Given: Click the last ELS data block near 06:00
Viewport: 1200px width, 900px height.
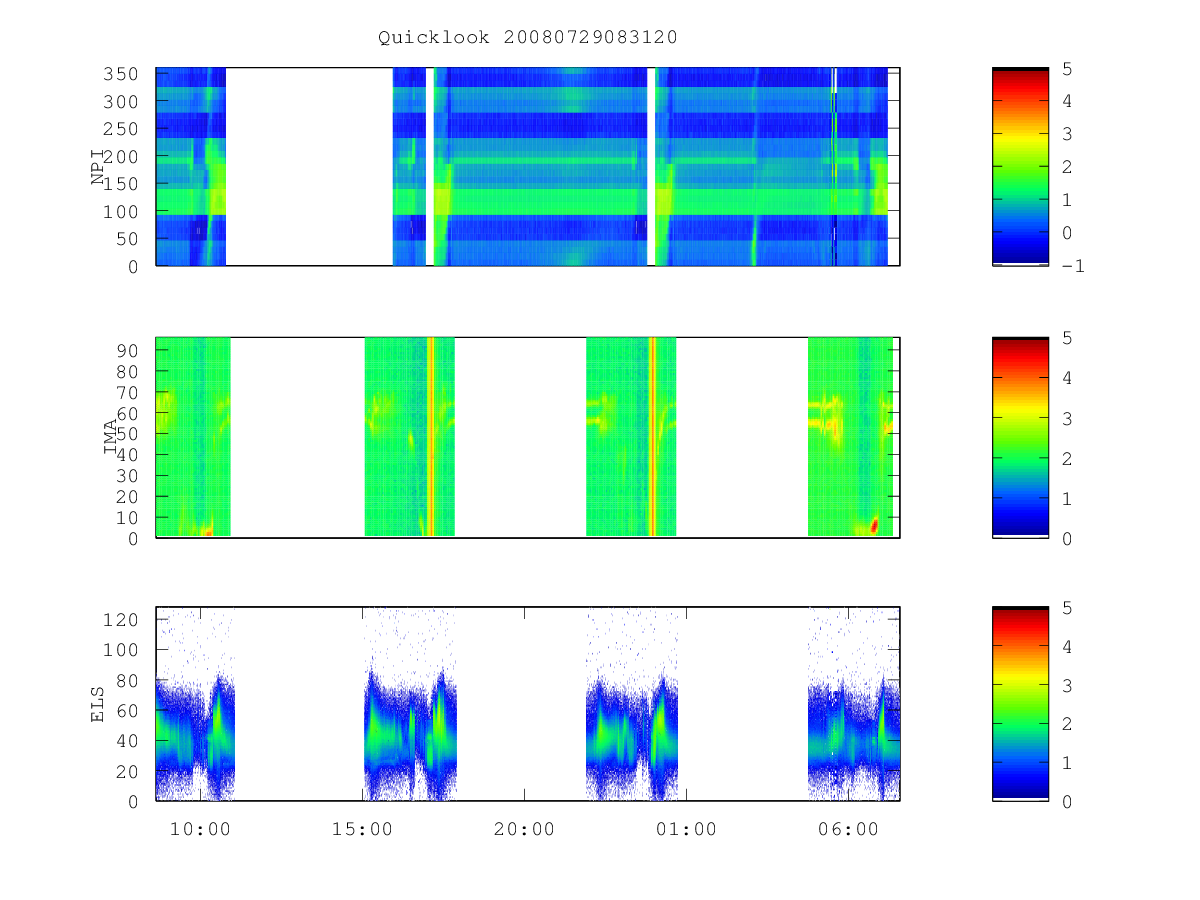Looking at the screenshot, I should click(854, 704).
